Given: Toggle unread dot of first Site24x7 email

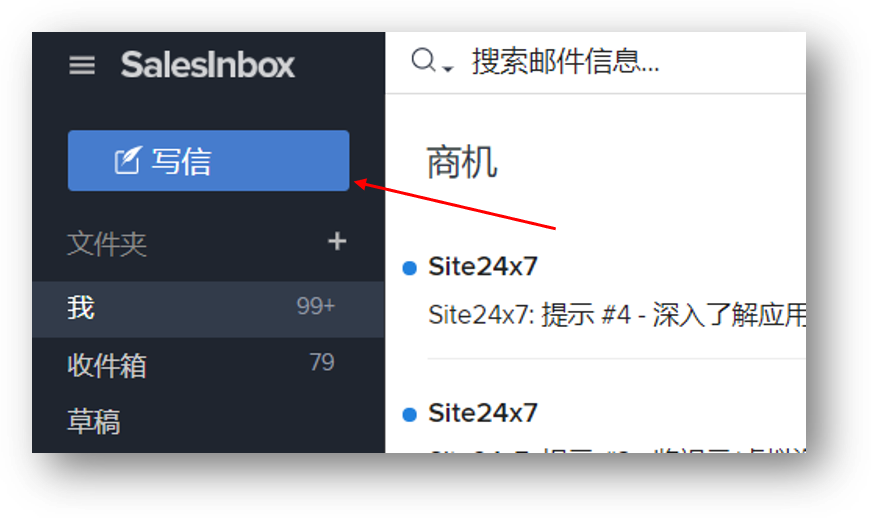Looking at the screenshot, I should click(409, 268).
